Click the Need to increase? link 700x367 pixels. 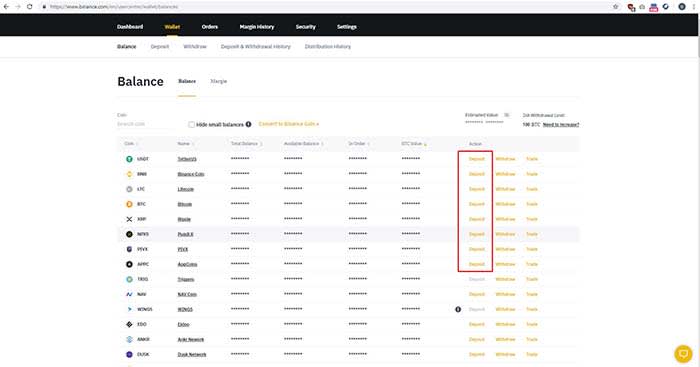click(x=561, y=125)
